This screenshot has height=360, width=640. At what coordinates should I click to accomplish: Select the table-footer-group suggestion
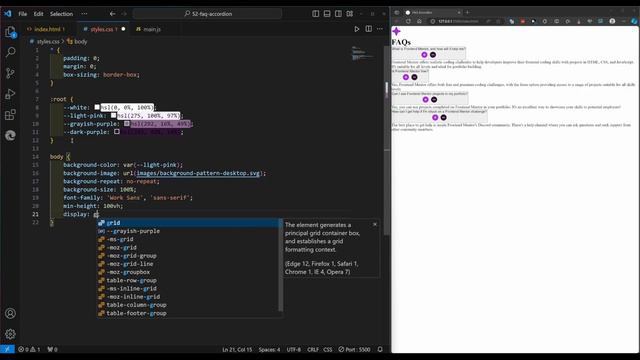(188, 313)
